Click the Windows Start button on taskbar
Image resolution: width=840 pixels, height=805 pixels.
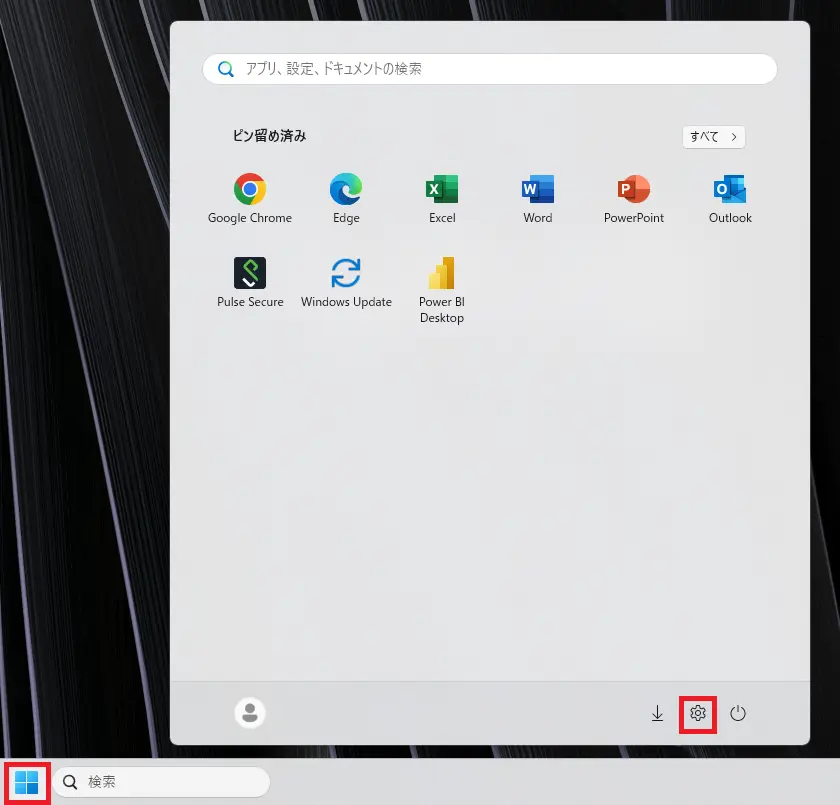(26, 782)
